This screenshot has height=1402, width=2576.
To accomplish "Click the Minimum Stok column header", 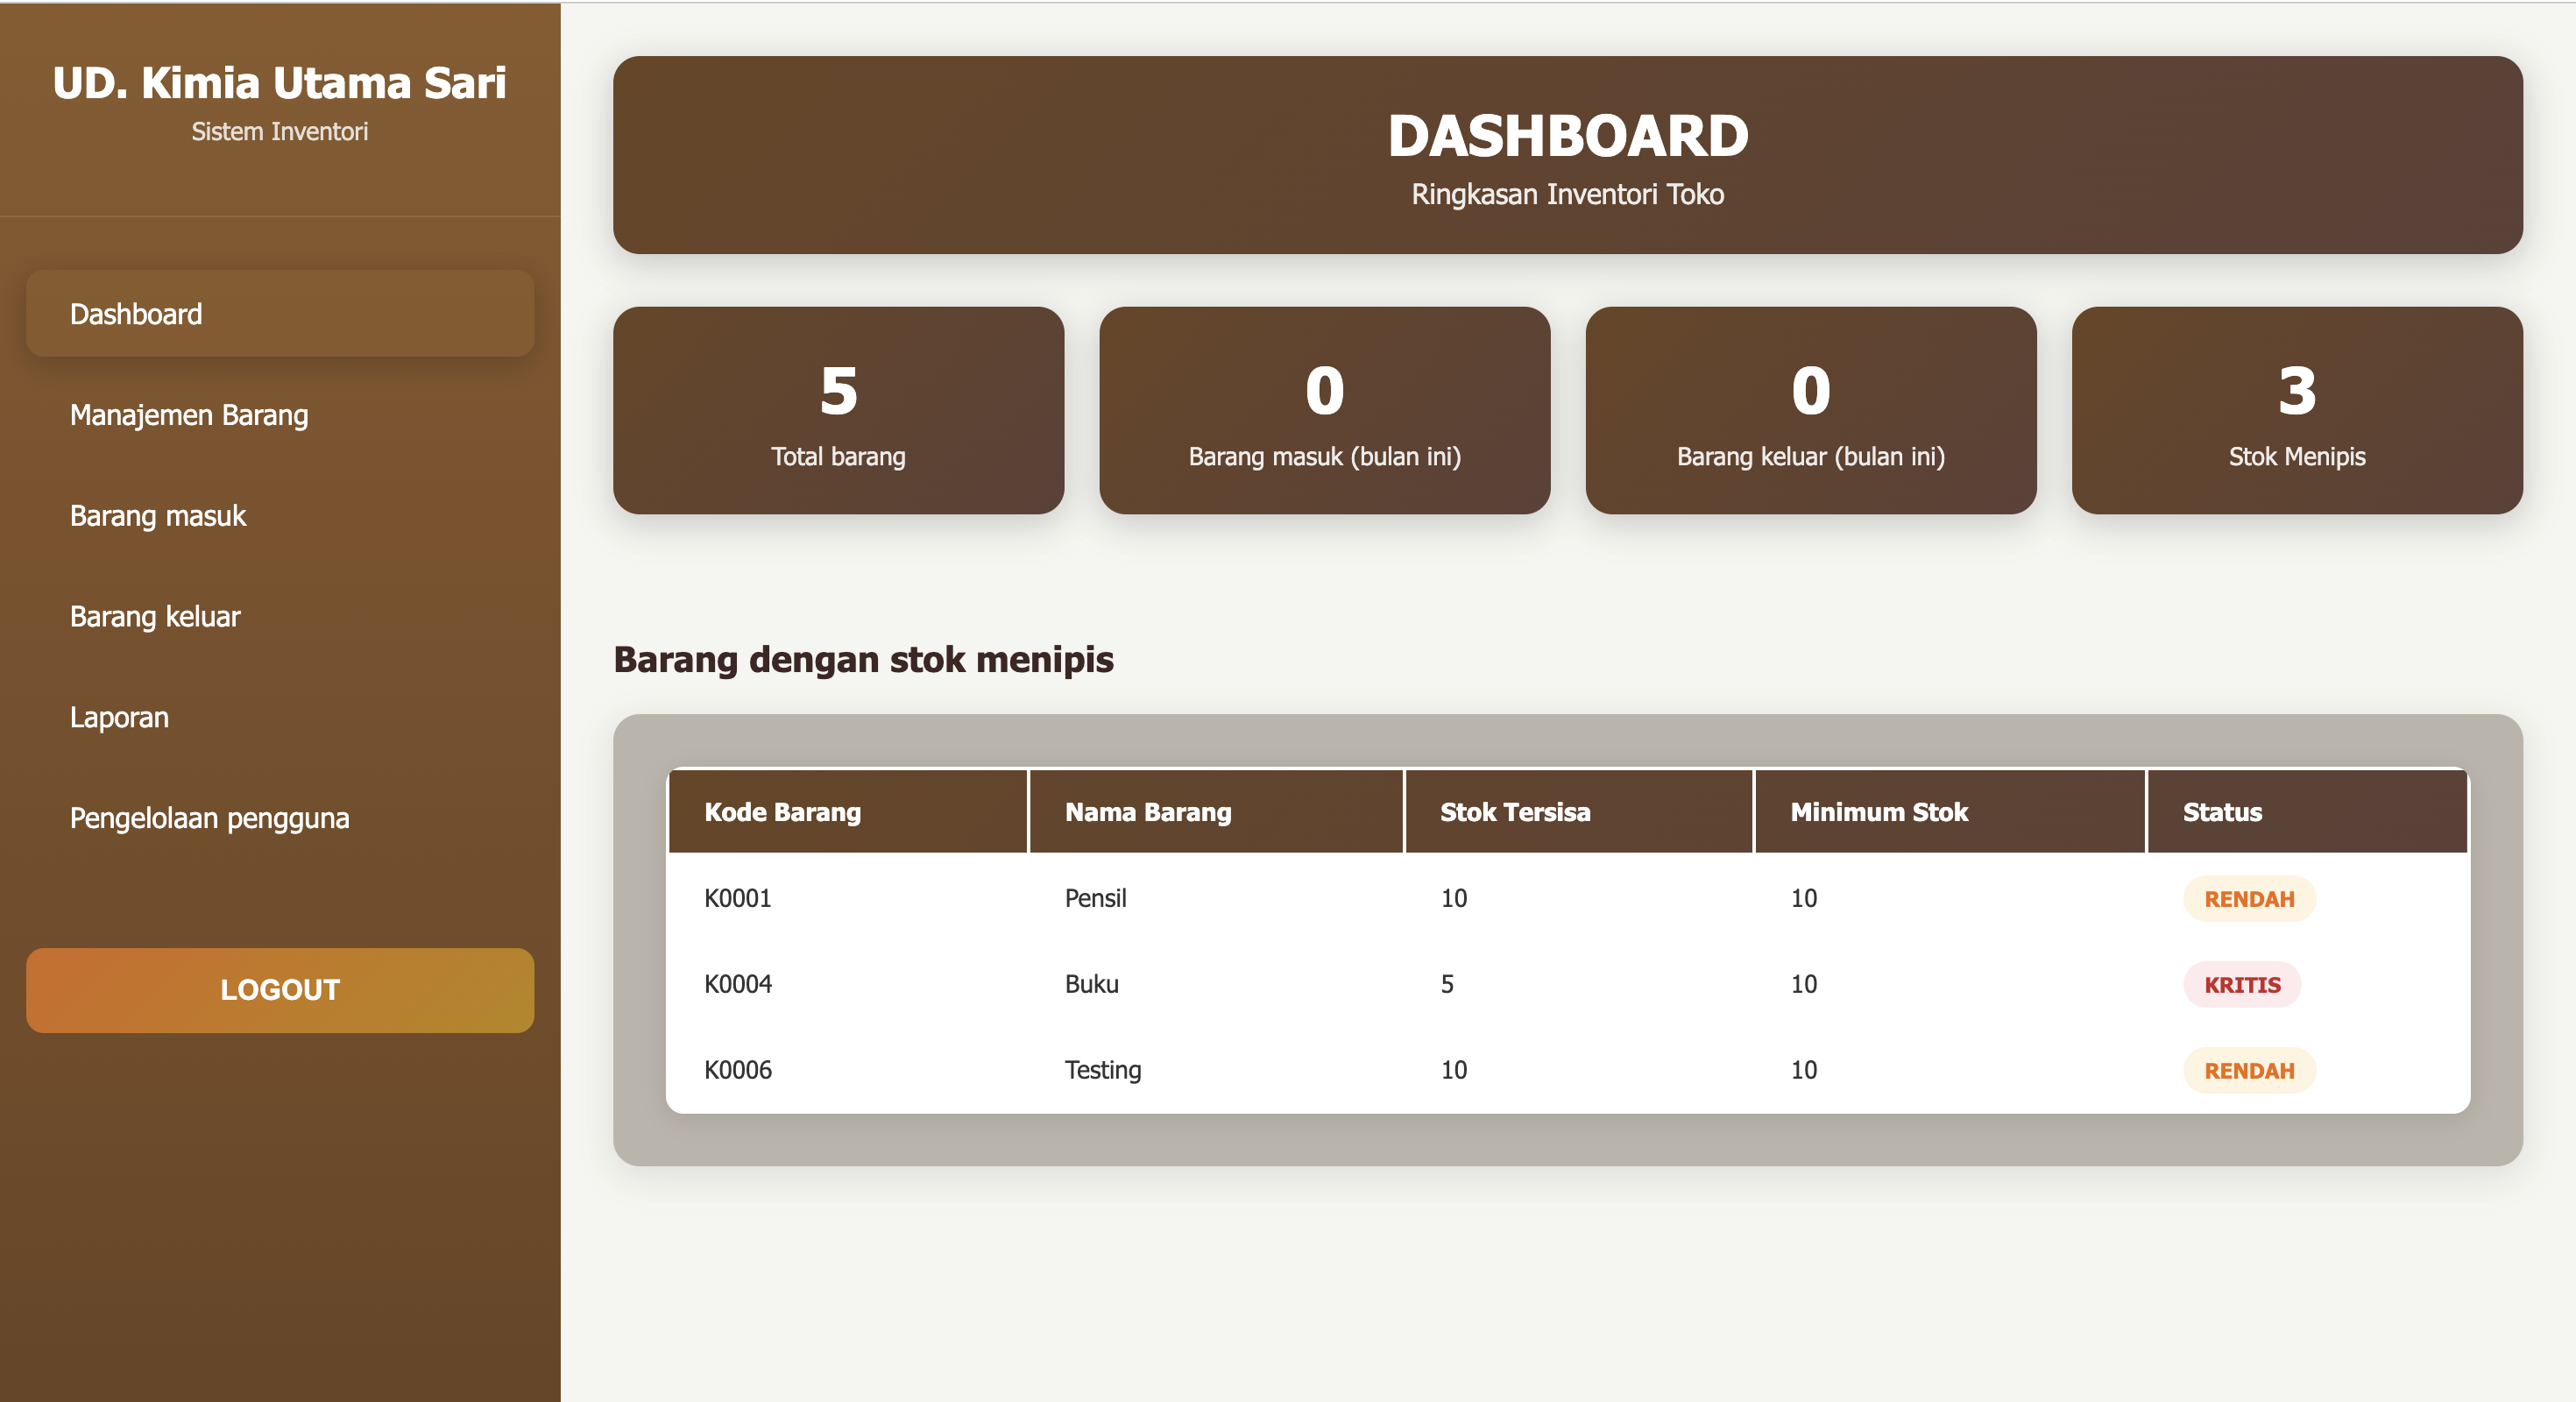I will click(x=1878, y=812).
